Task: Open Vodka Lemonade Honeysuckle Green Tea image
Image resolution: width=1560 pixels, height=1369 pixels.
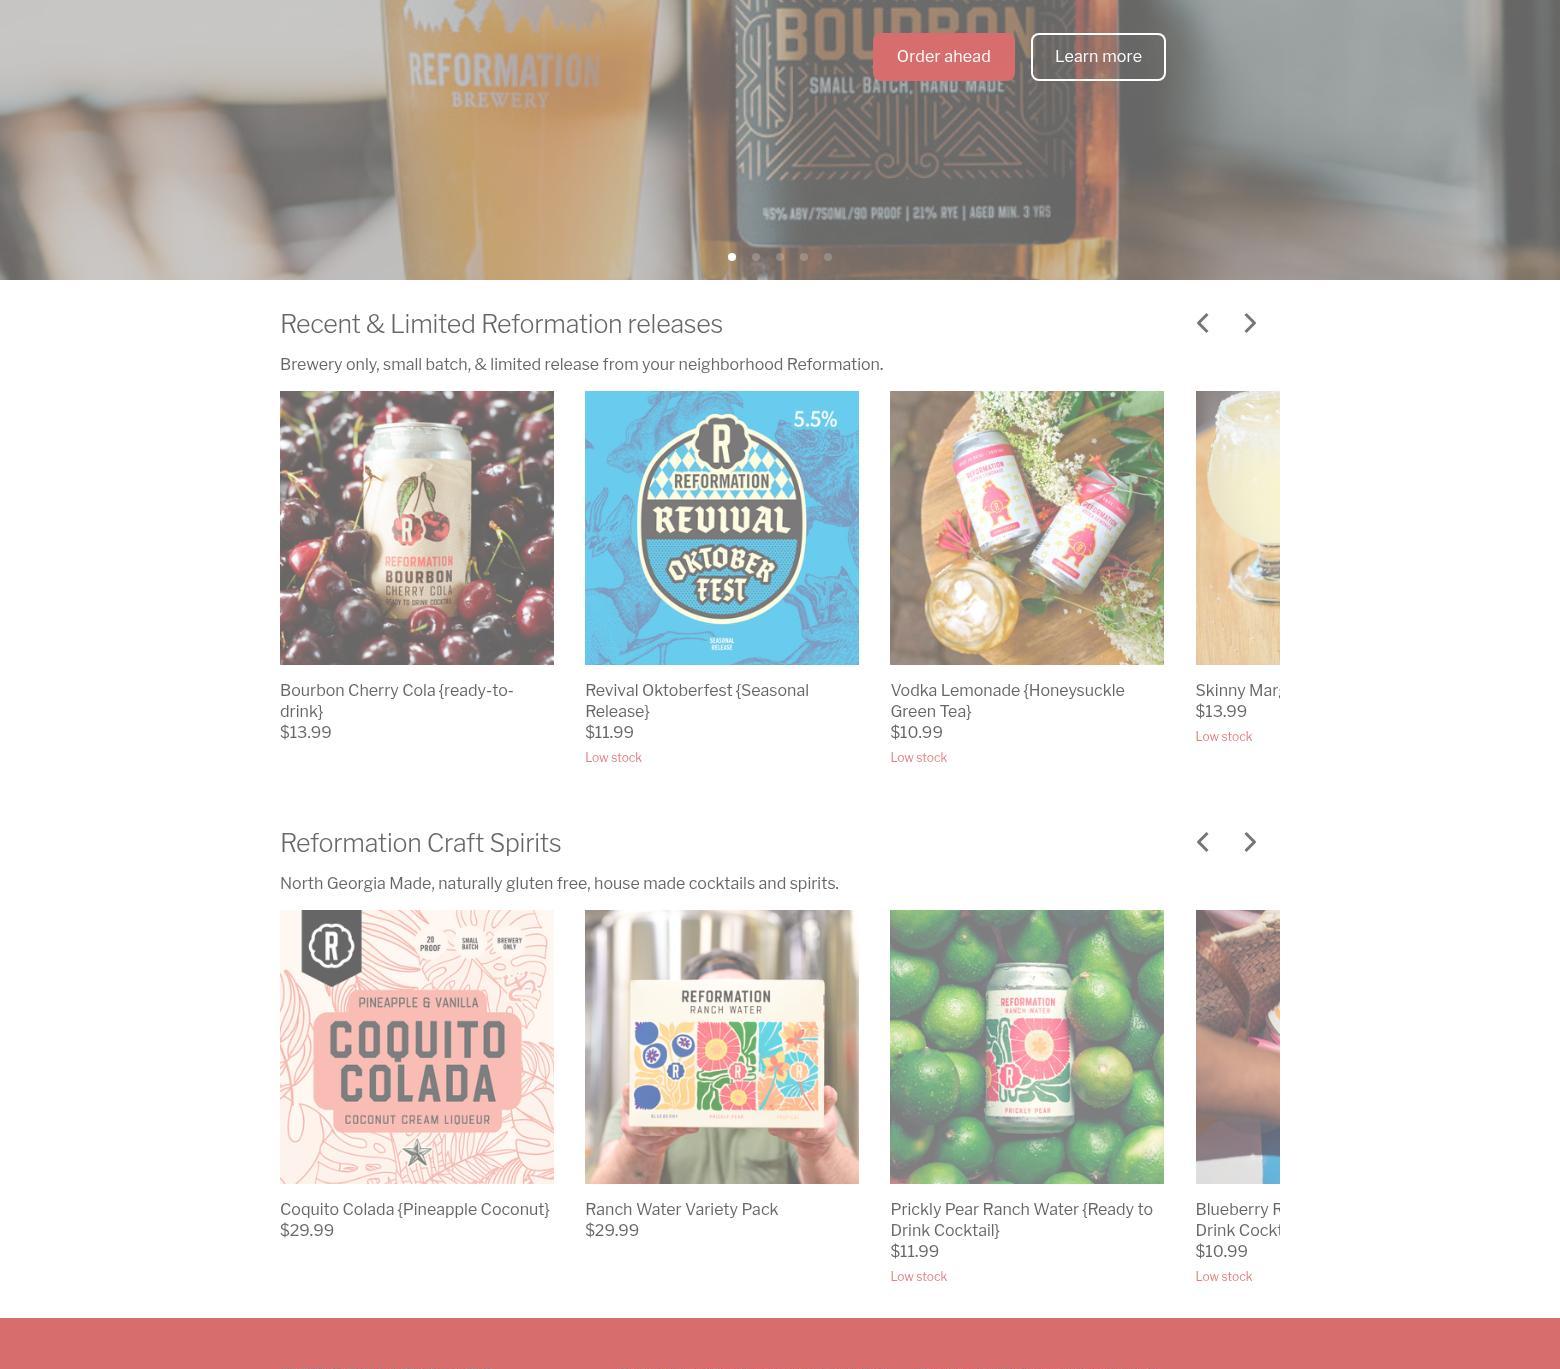Action: coord(1027,528)
